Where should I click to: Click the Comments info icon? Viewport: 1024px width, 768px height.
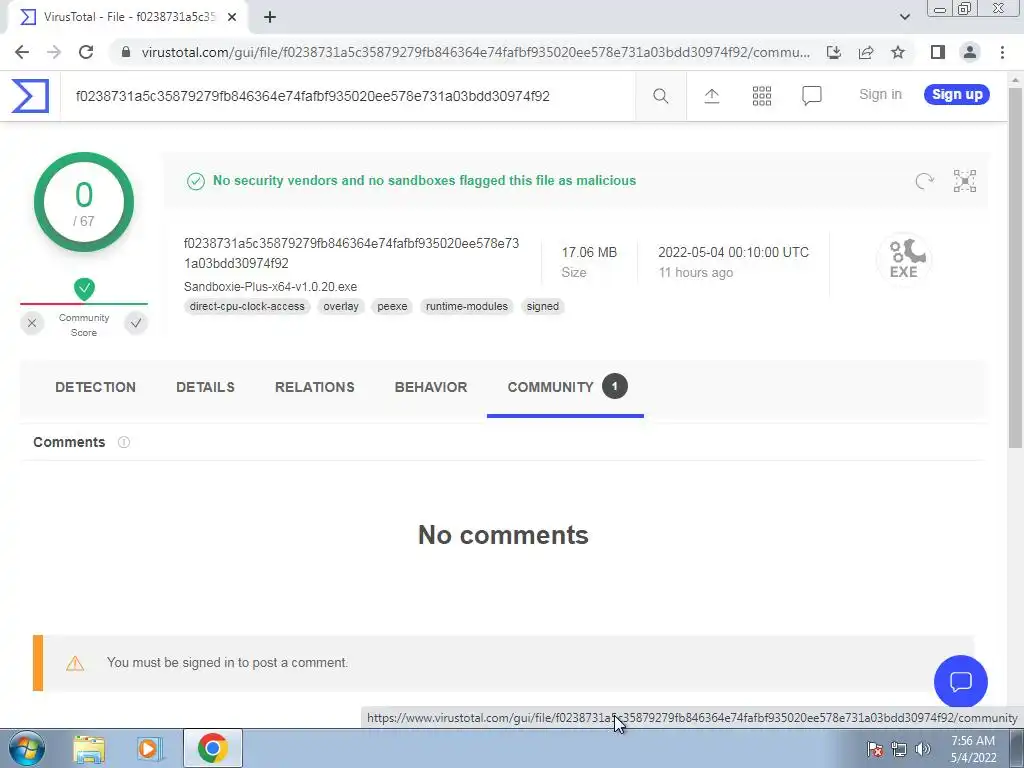pos(123,442)
